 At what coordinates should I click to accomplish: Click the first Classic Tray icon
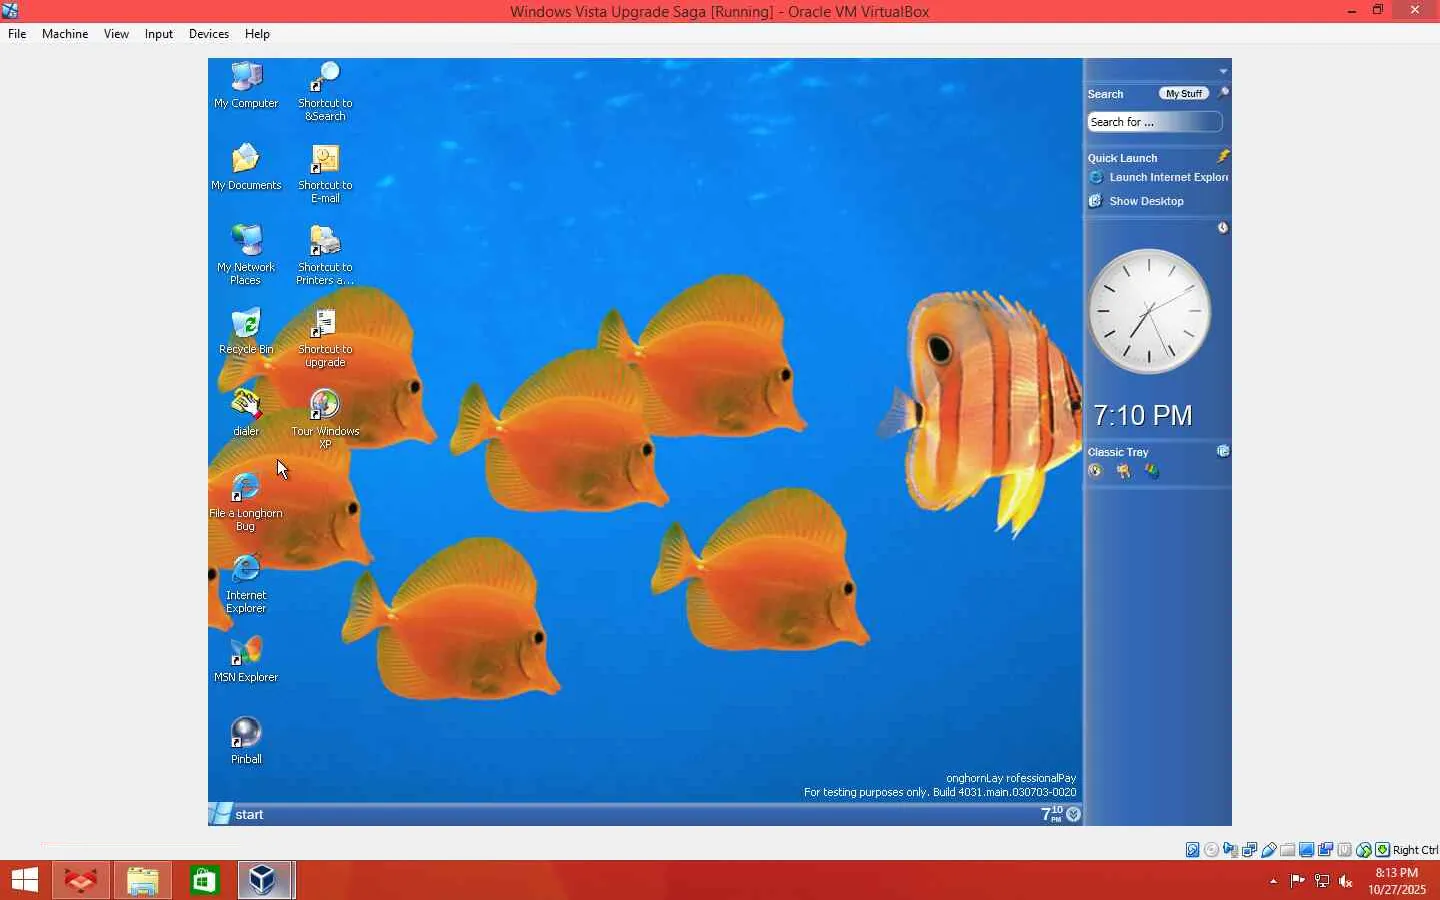[1095, 471]
